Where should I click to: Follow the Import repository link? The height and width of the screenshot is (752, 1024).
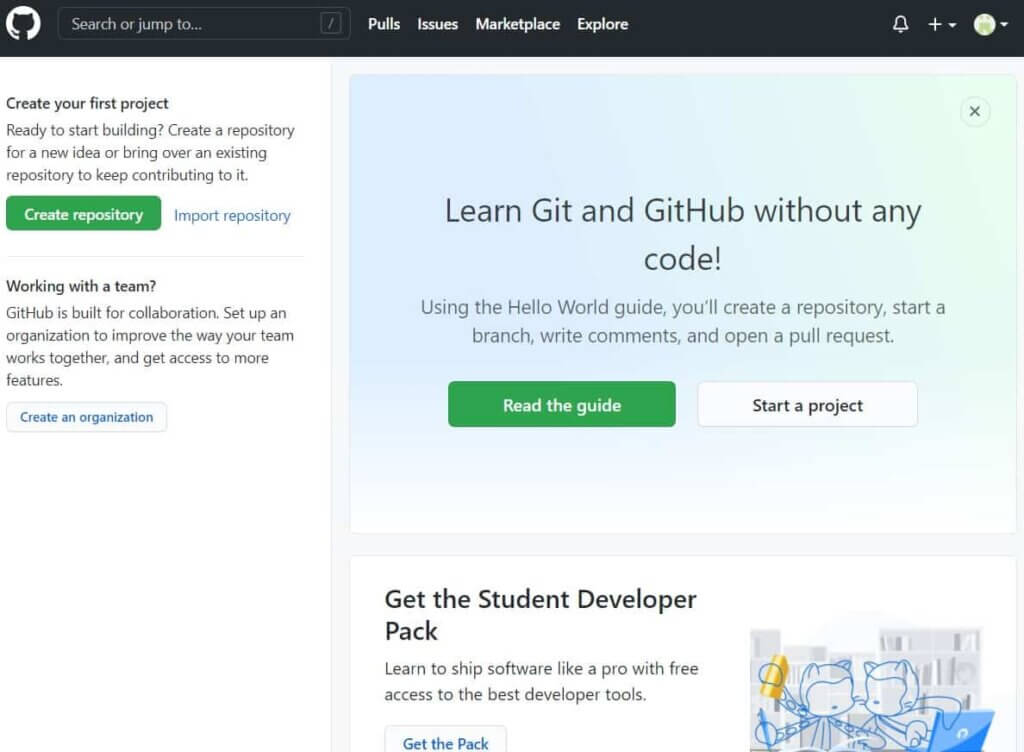click(232, 215)
